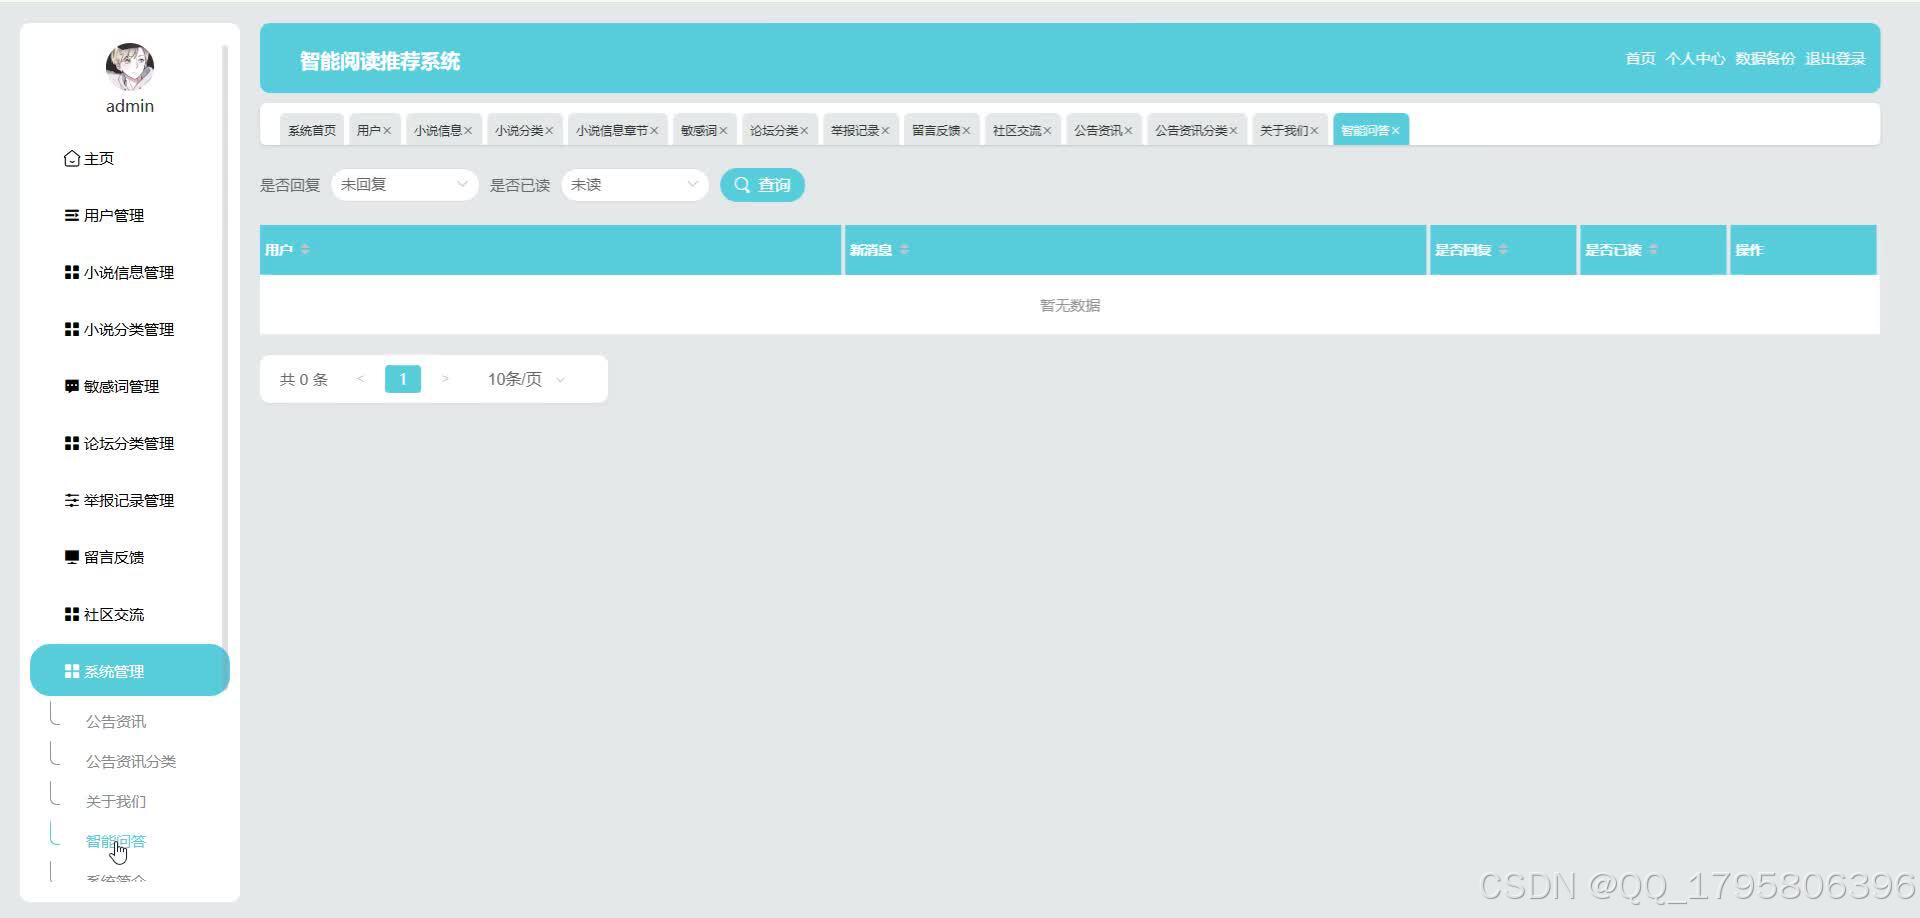Open 用户管理 menu in sidebar

pyautogui.click(x=105, y=215)
